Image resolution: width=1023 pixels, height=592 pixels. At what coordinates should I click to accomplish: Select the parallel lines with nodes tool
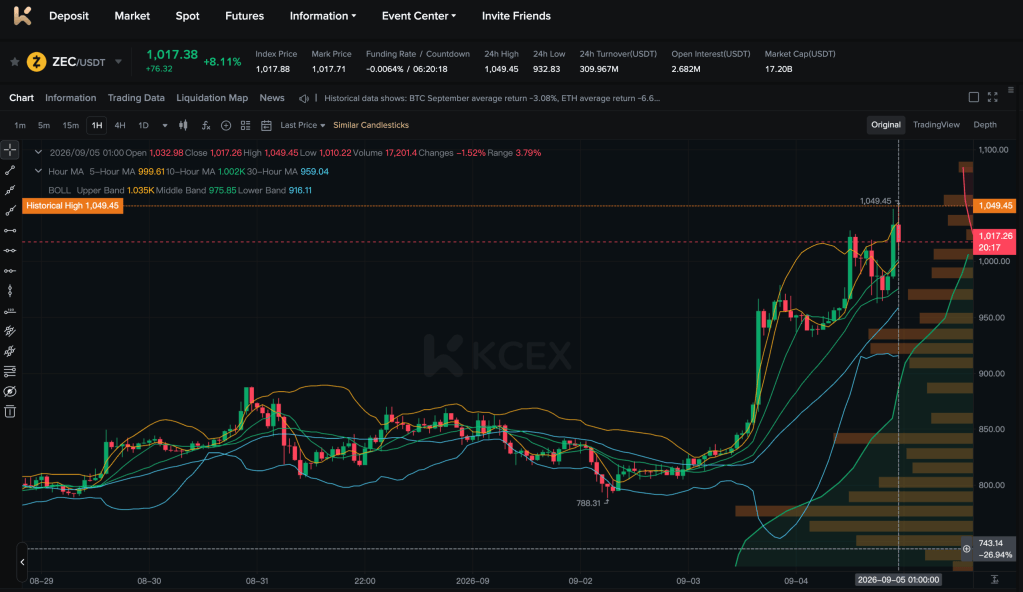pos(10,351)
